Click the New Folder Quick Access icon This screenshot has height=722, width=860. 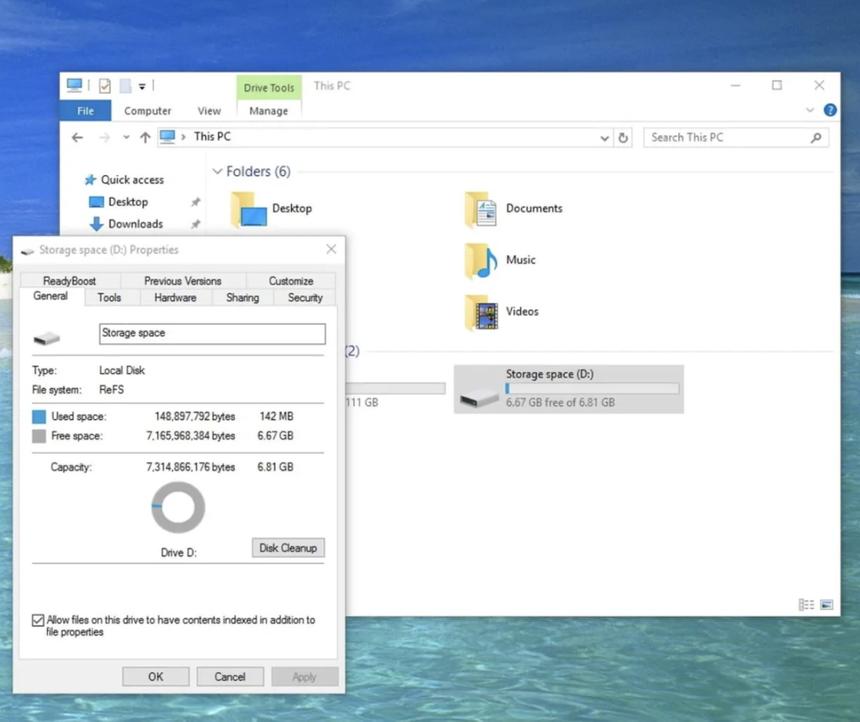(124, 85)
